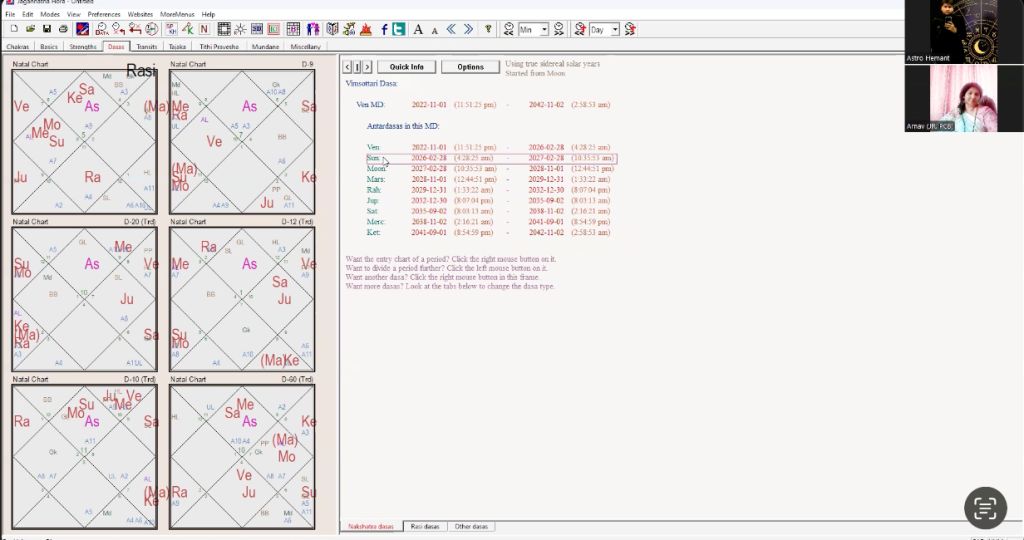Image resolution: width=1024 pixels, height=540 pixels.
Task: Open the Modes menu
Action: [x=50, y=14]
